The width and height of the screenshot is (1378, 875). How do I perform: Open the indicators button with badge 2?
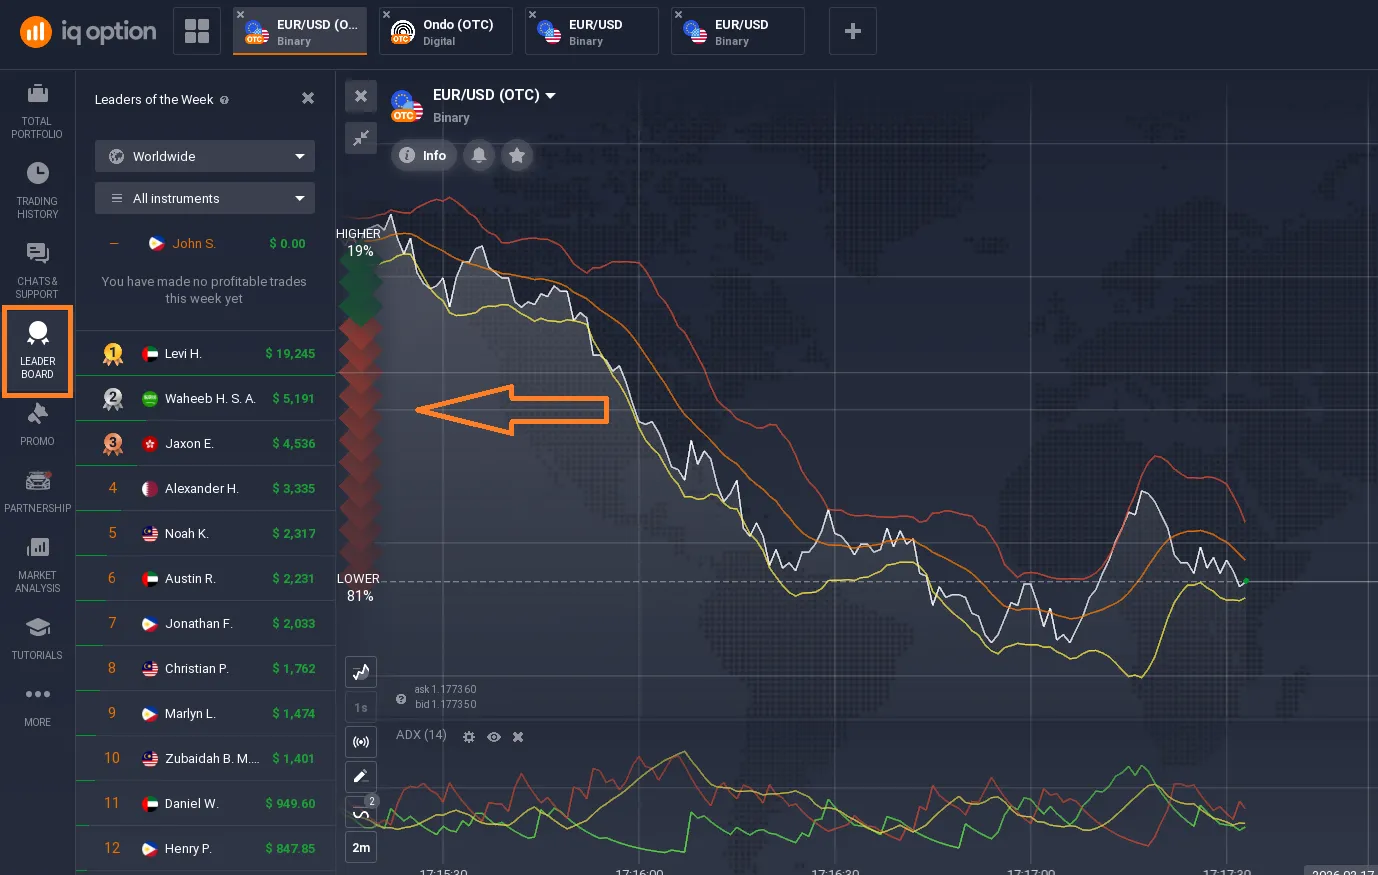(361, 811)
